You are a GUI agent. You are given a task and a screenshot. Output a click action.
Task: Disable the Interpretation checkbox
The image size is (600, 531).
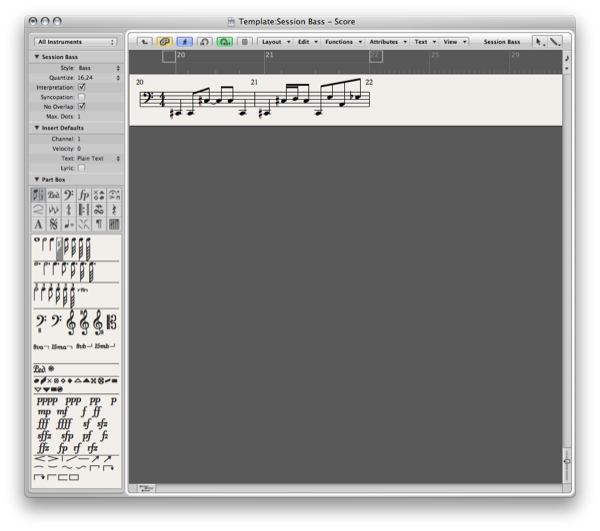[82, 87]
